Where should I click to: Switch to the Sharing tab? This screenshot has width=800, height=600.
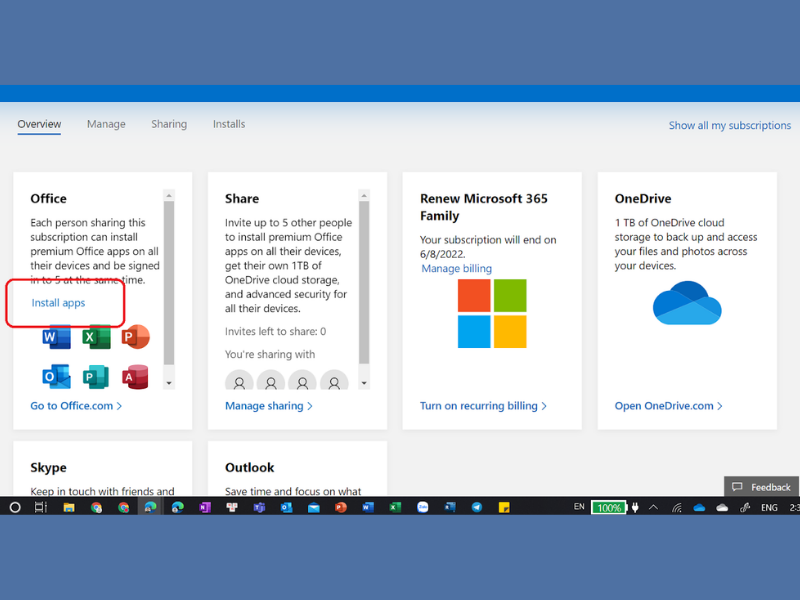point(169,124)
